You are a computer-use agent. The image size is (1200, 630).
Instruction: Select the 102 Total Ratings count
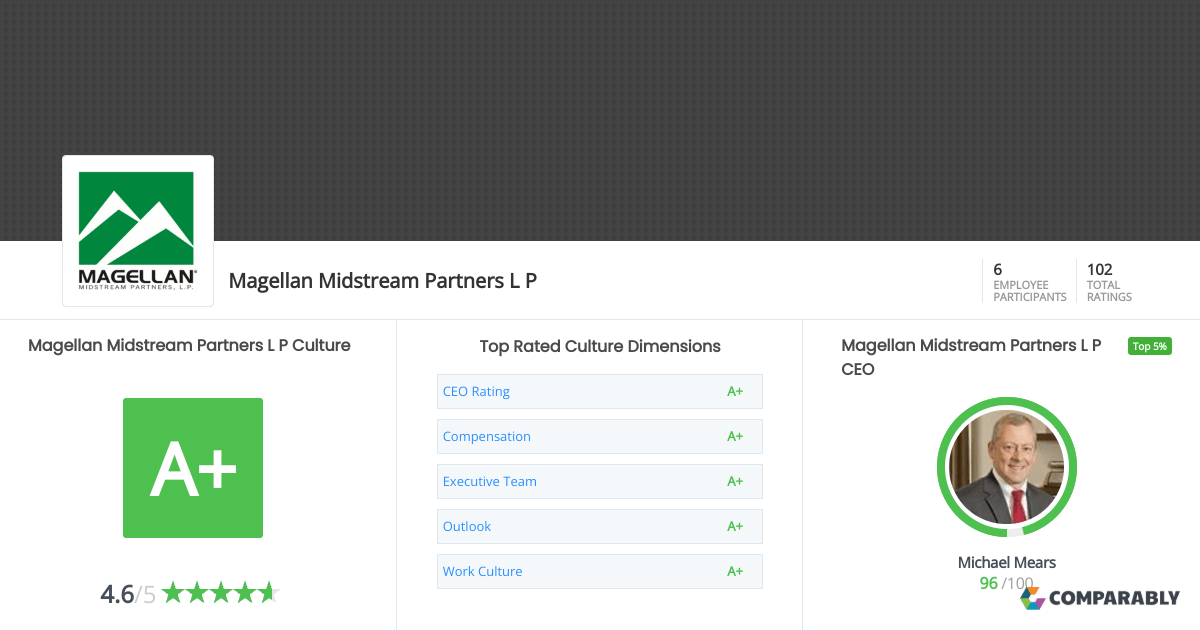pos(1108,281)
